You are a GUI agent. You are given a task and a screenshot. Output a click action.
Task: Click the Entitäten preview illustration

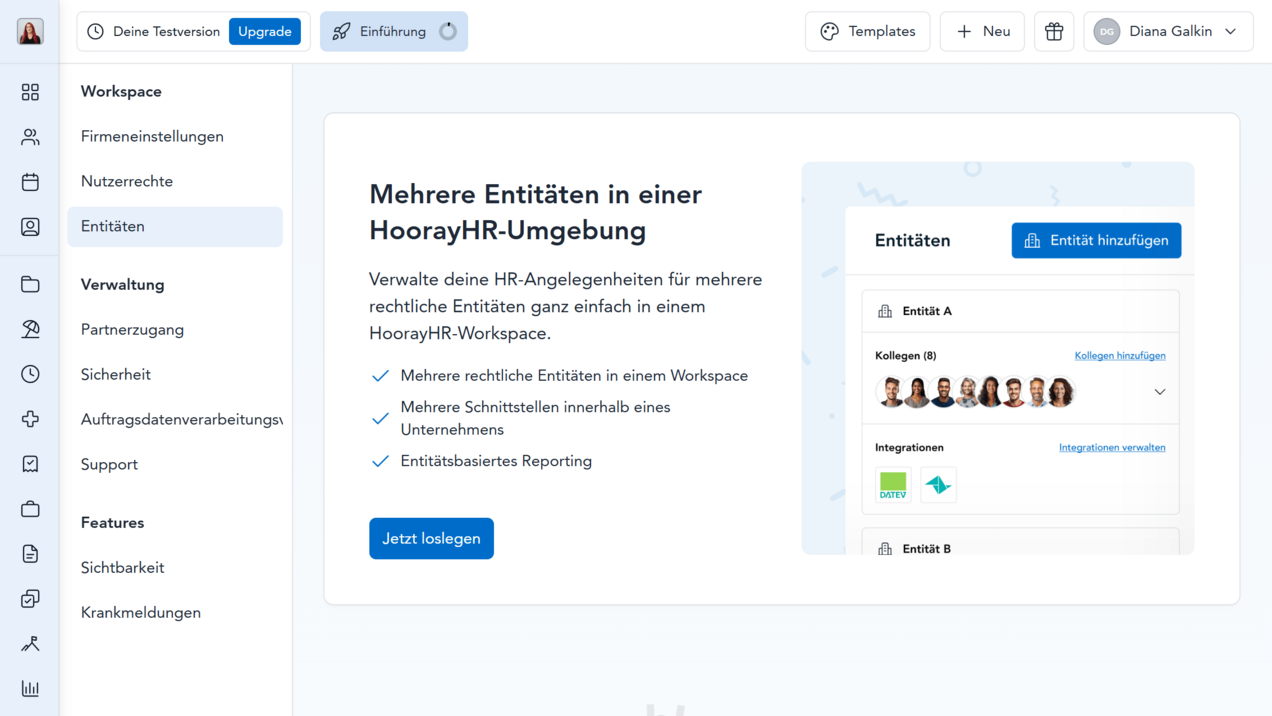click(x=998, y=358)
